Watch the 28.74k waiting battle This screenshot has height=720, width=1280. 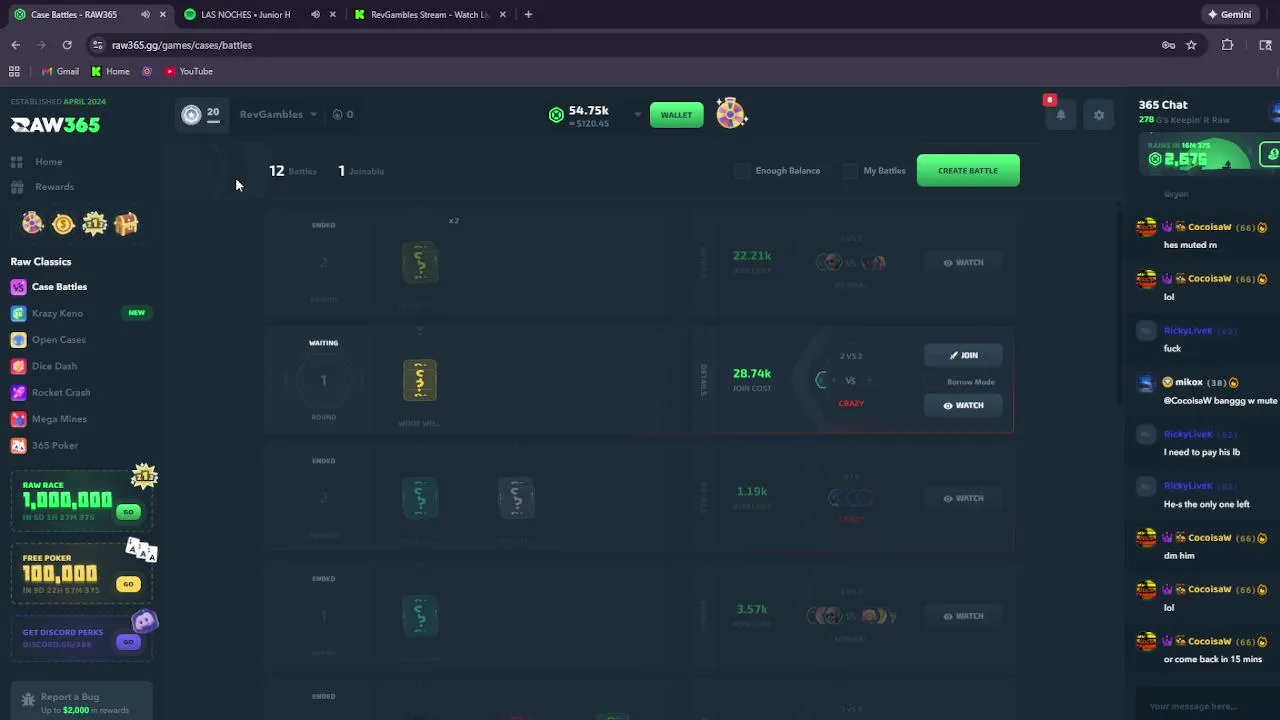pos(963,405)
